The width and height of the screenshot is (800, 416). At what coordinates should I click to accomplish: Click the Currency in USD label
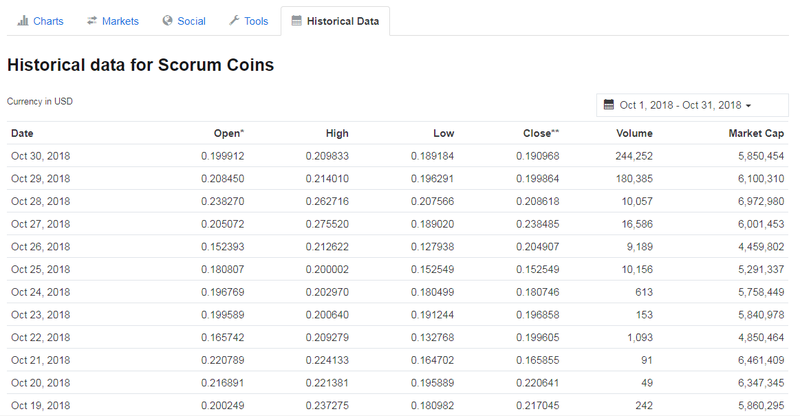[x=40, y=101]
